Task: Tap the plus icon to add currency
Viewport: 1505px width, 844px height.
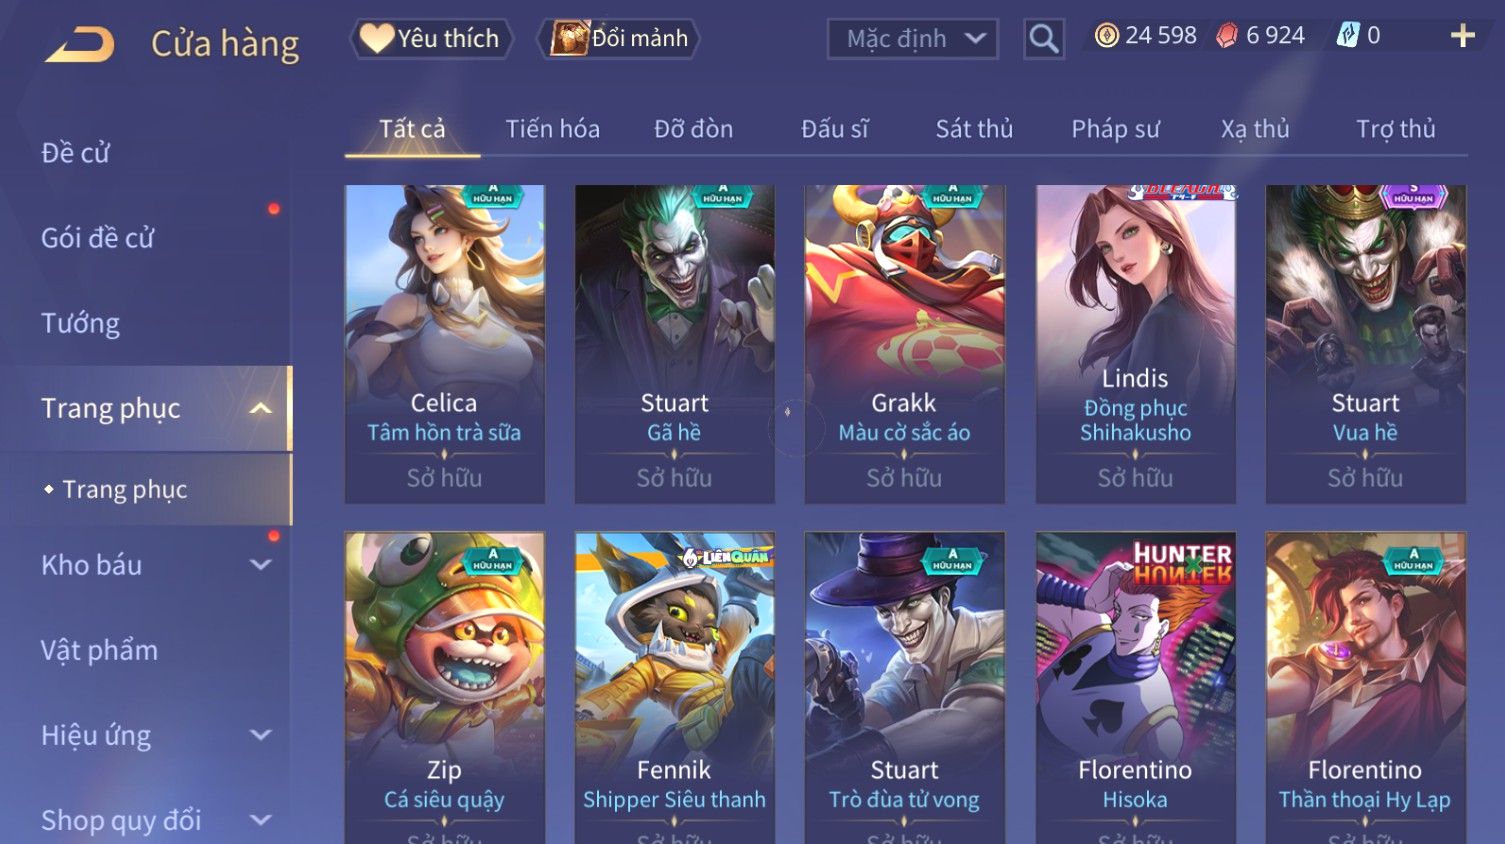Action: (1462, 37)
